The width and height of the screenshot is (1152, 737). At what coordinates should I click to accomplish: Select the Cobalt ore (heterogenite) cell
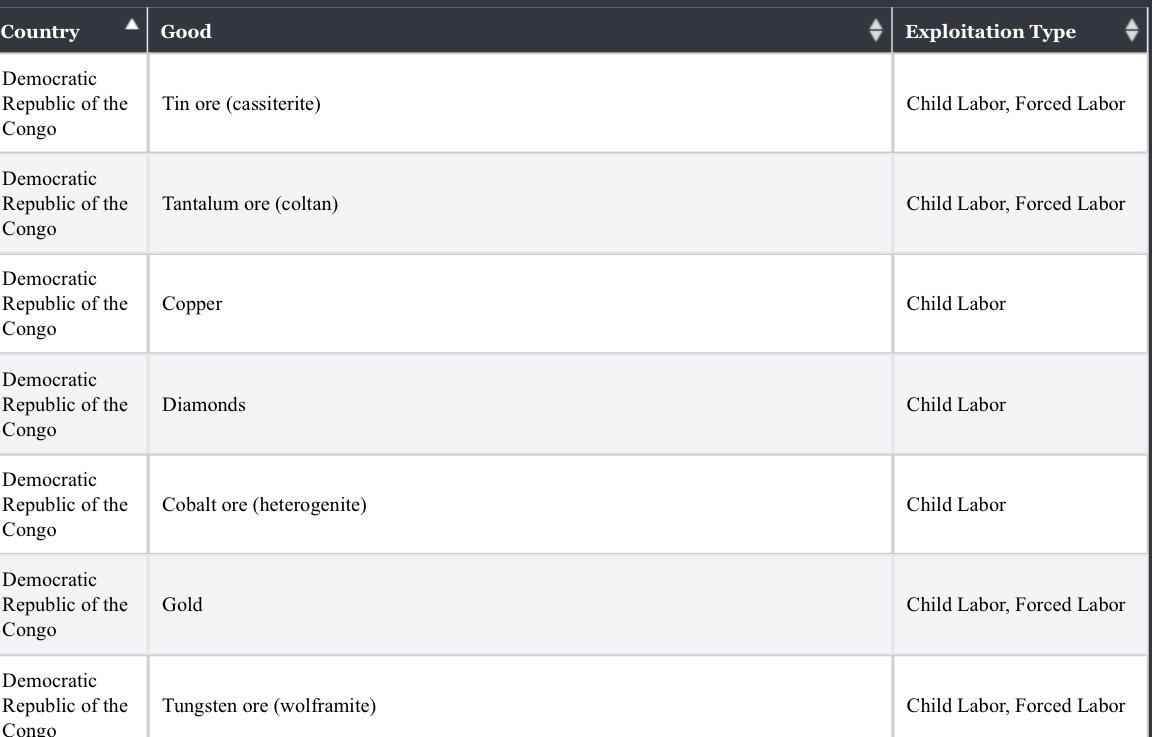(x=264, y=504)
